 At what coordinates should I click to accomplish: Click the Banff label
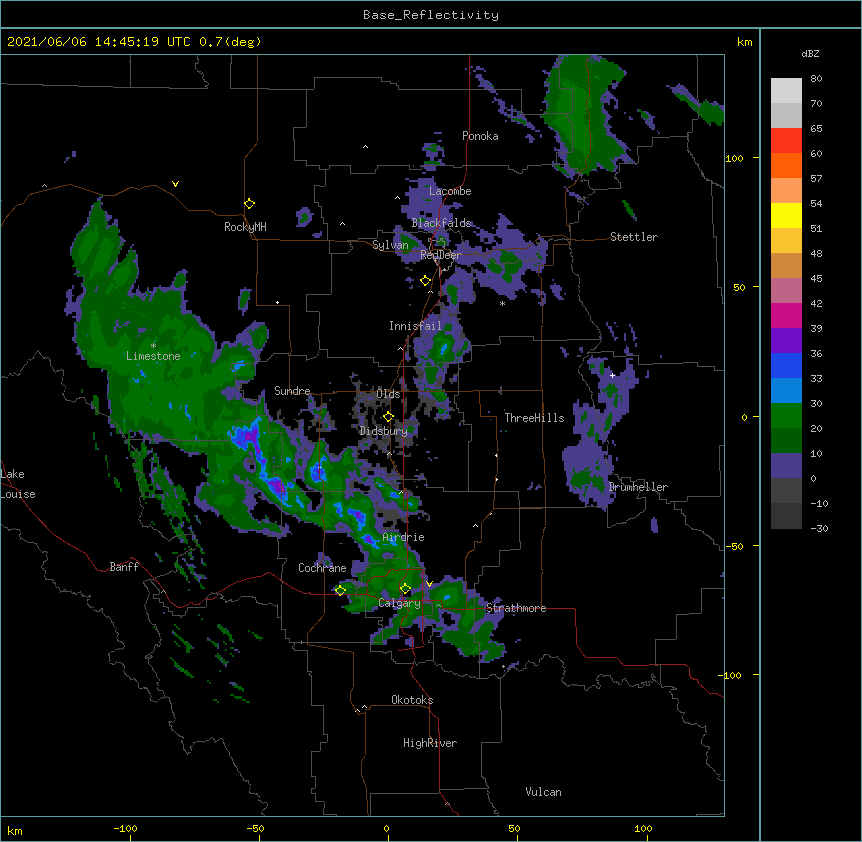coord(124,567)
